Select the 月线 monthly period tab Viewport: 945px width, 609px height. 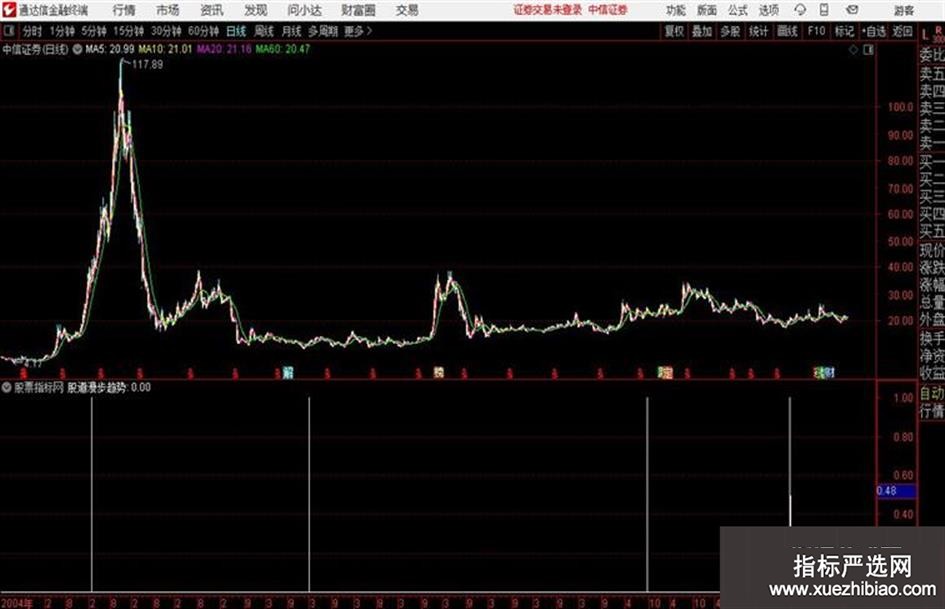292,31
